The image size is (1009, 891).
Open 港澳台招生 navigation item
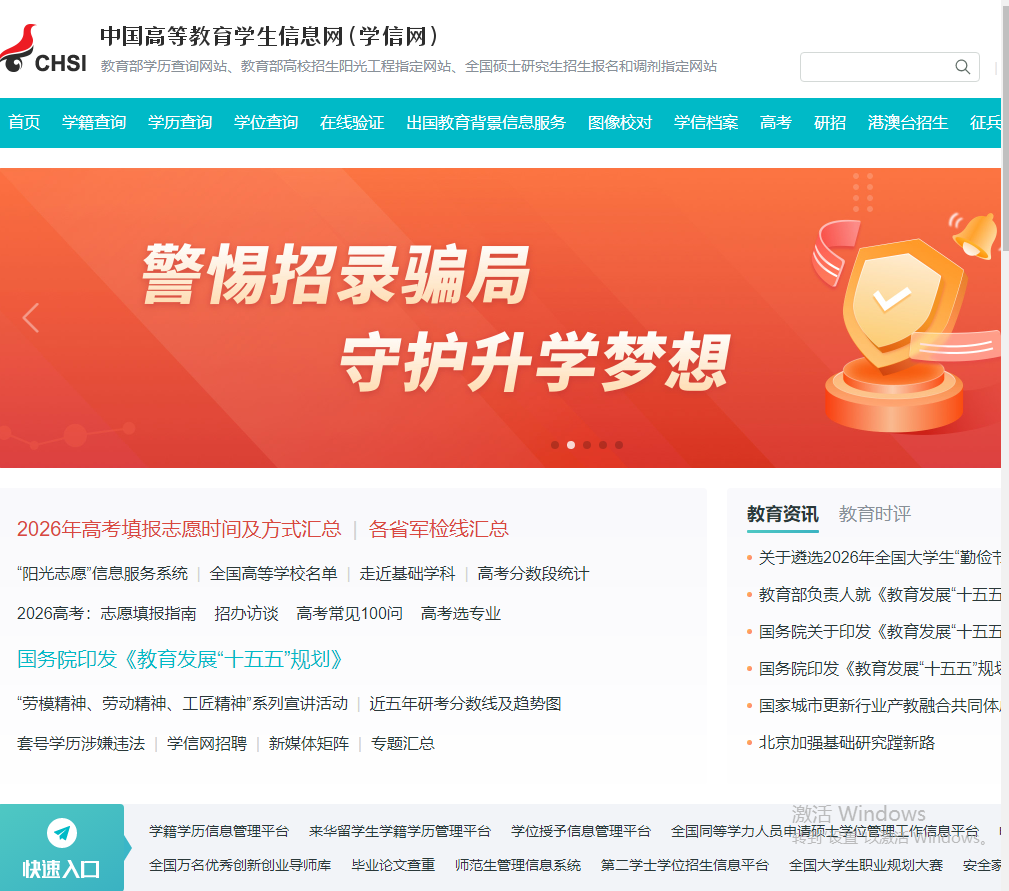click(x=907, y=122)
